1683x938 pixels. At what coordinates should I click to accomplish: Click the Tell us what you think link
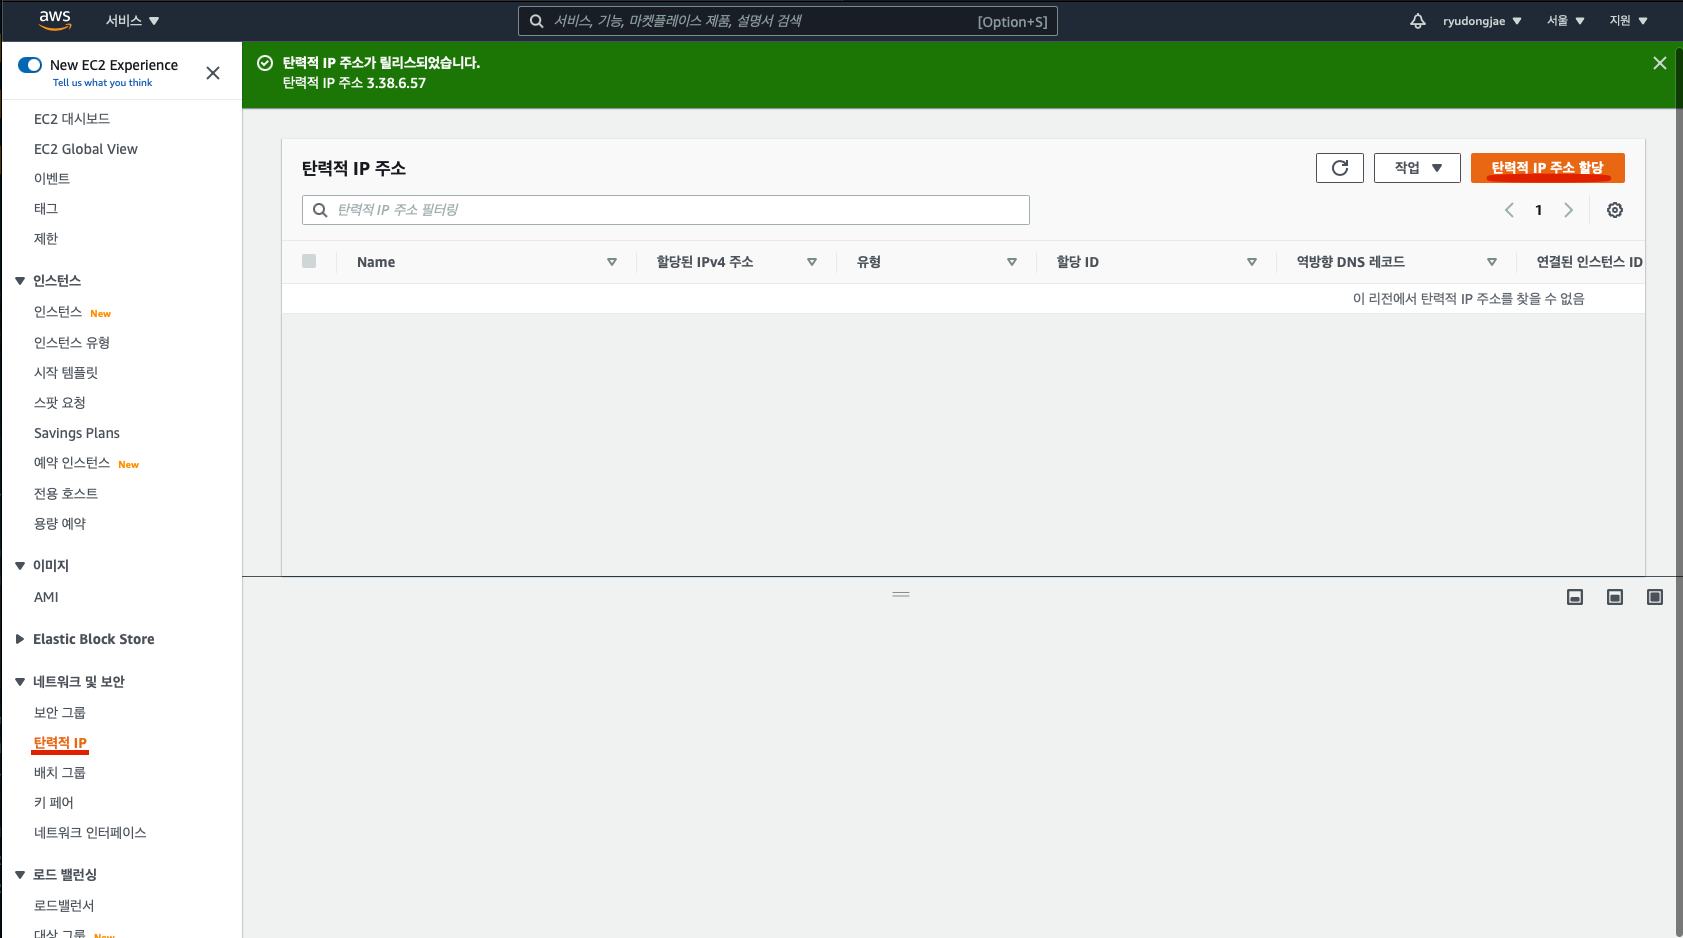(103, 83)
